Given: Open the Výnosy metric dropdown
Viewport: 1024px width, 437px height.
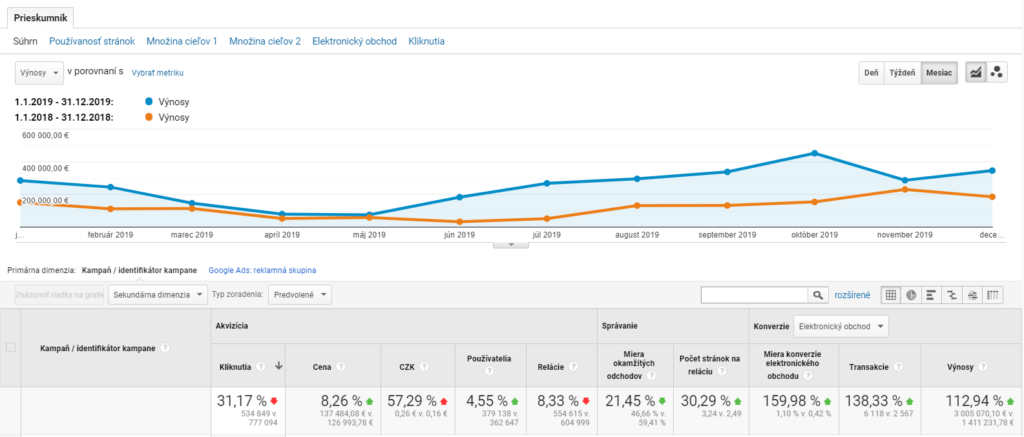Looking at the screenshot, I should pyautogui.click(x=39, y=72).
